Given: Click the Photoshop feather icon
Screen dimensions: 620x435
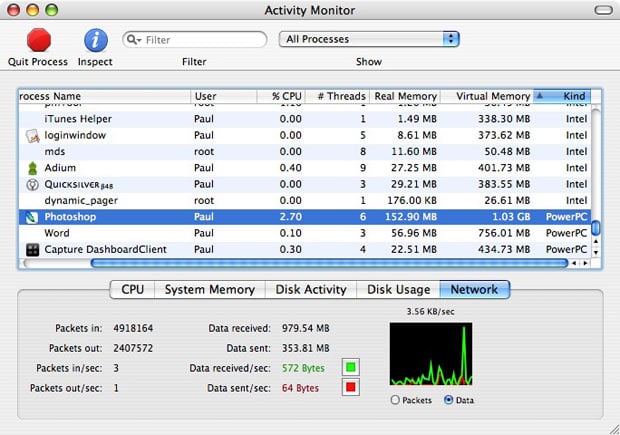Looking at the screenshot, I should pos(32,217).
